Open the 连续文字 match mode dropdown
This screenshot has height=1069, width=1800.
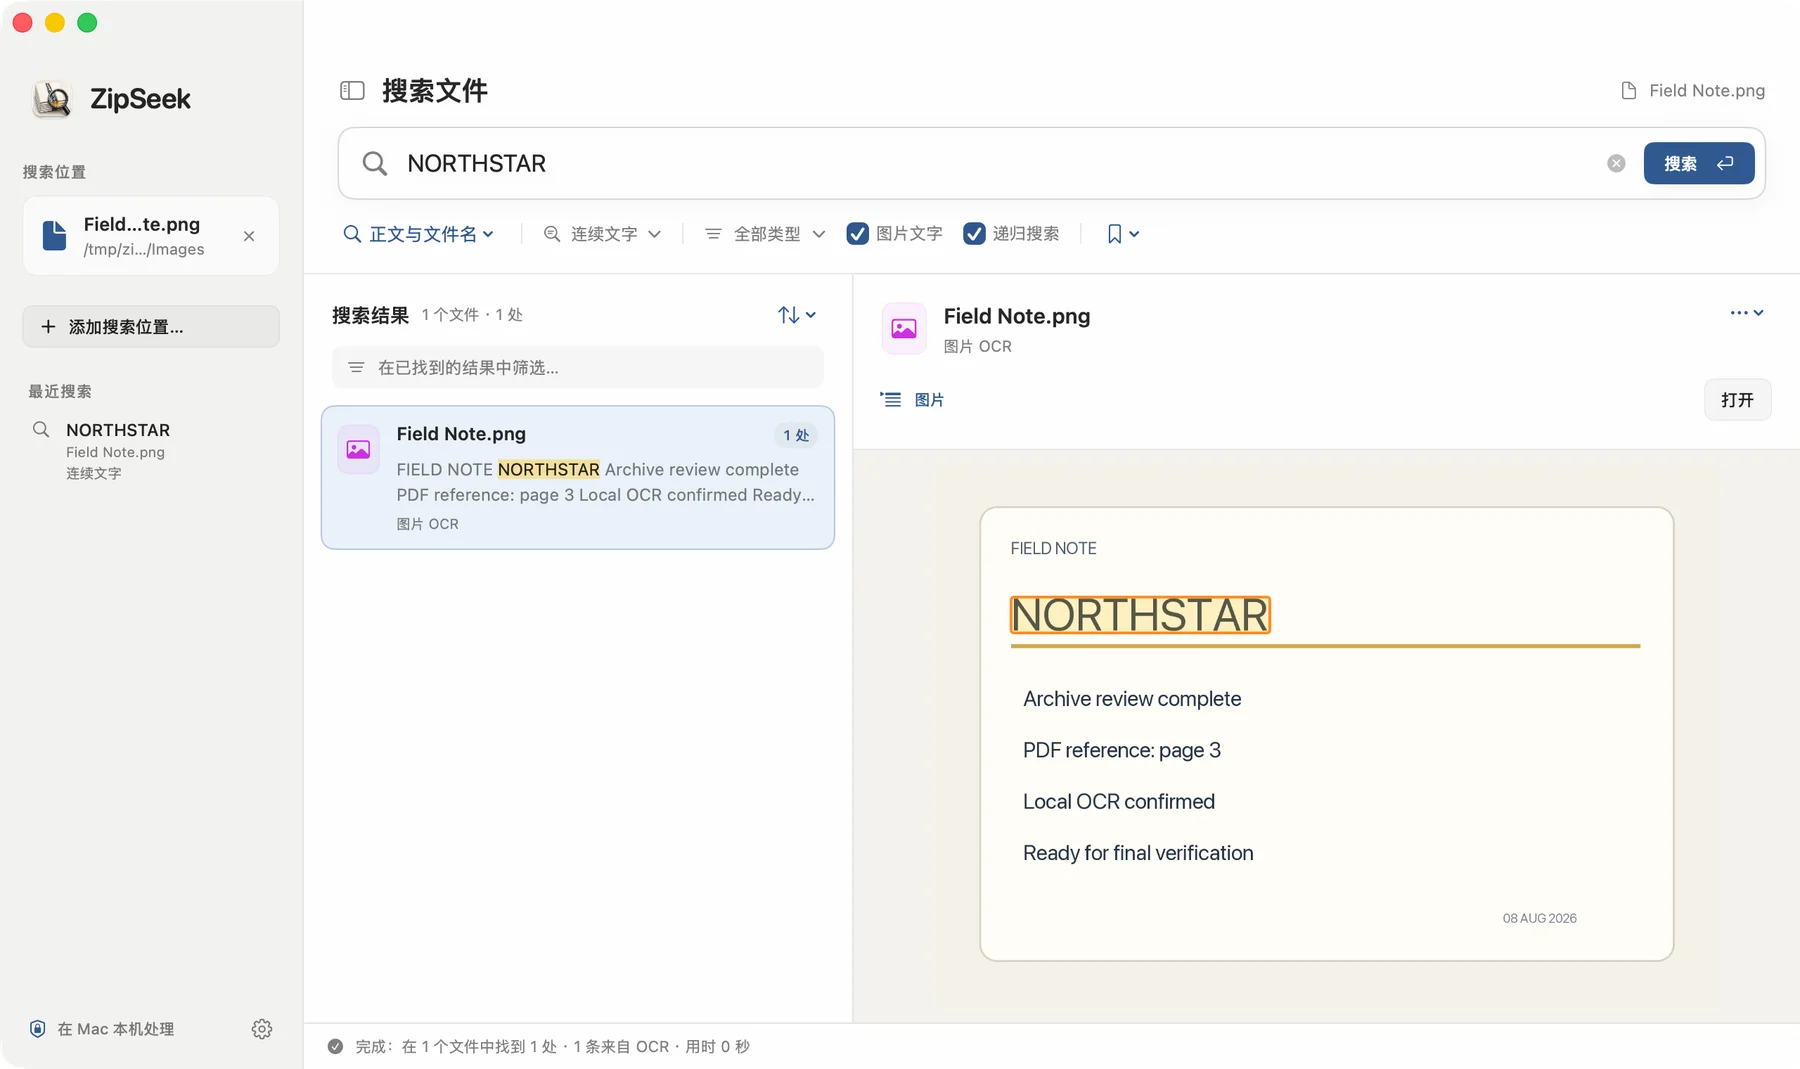coord(602,234)
